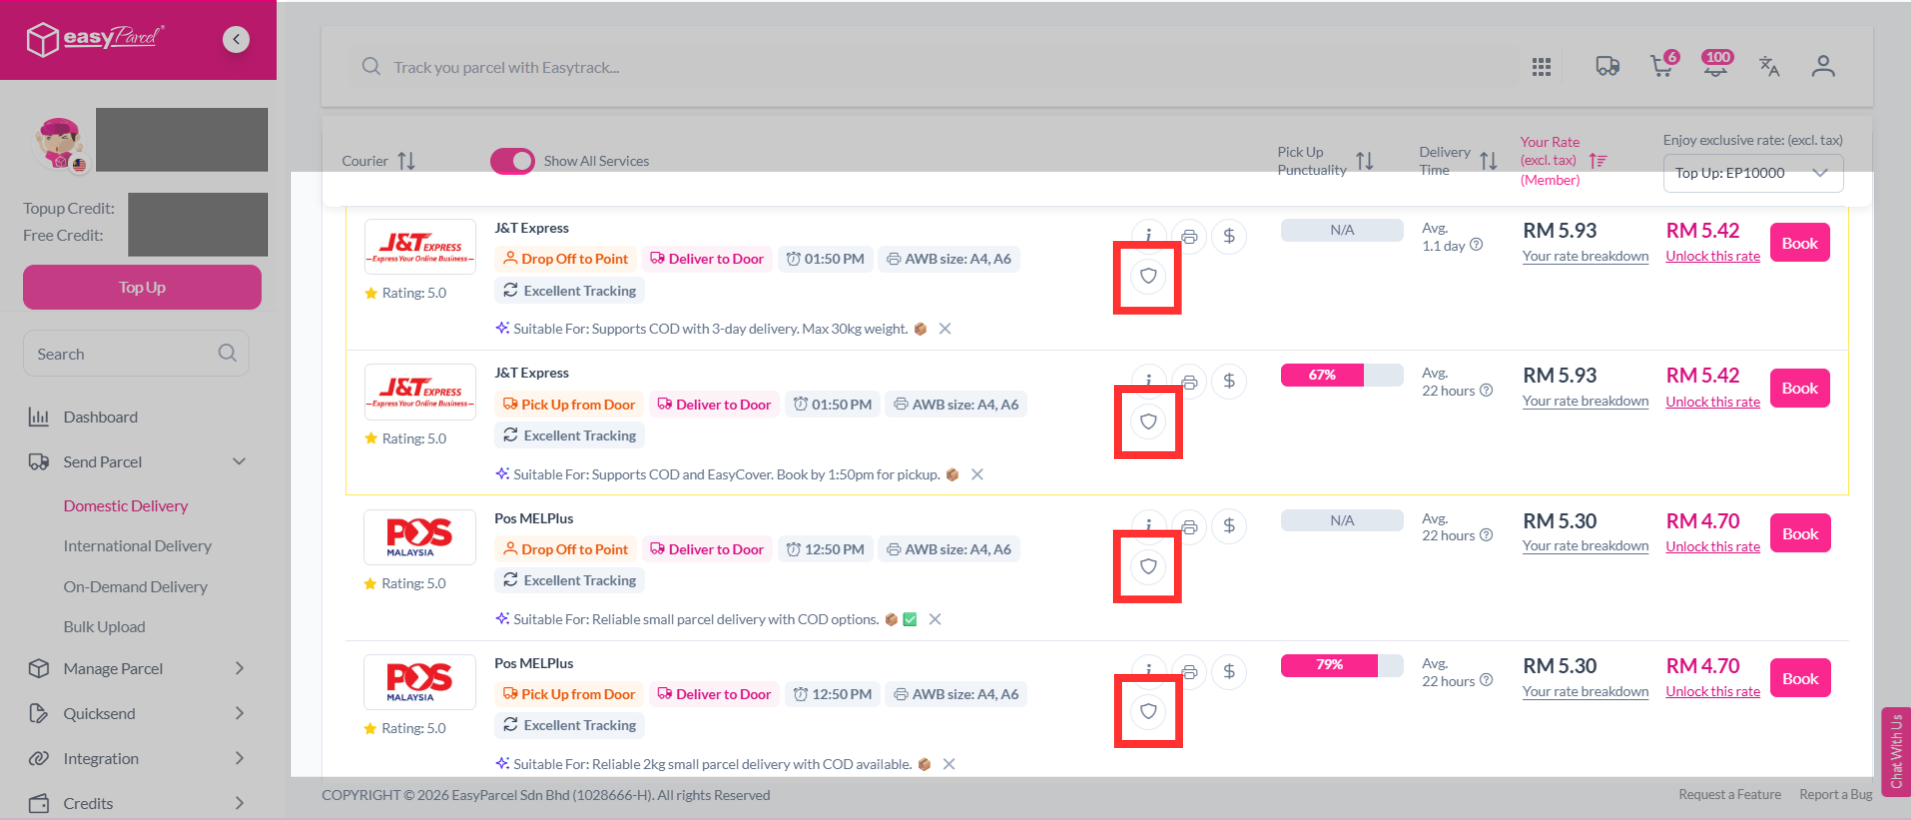Image resolution: width=1911 pixels, height=820 pixels.
Task: Open the Chat With Us tab
Action: point(1895,752)
